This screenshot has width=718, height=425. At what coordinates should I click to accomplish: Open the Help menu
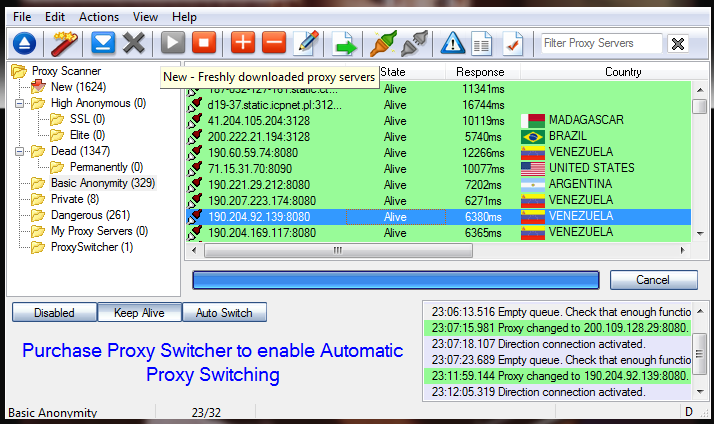[x=184, y=17]
